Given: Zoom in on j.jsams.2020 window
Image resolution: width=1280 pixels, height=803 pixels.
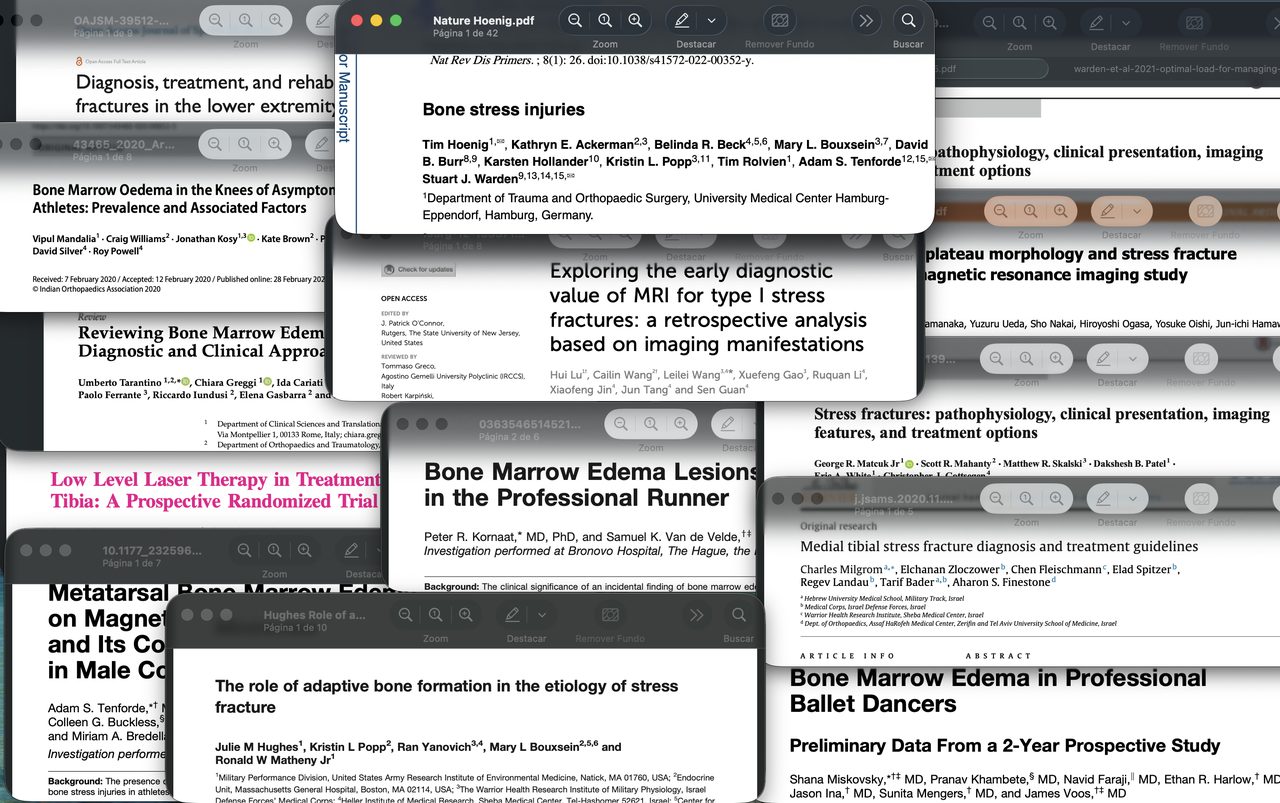Looking at the screenshot, I should (1057, 498).
